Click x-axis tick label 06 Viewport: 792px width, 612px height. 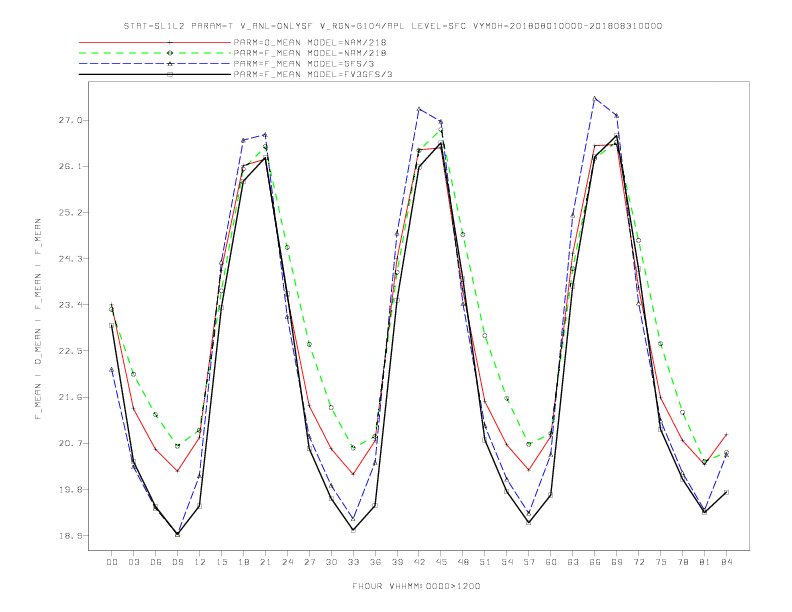156,562
